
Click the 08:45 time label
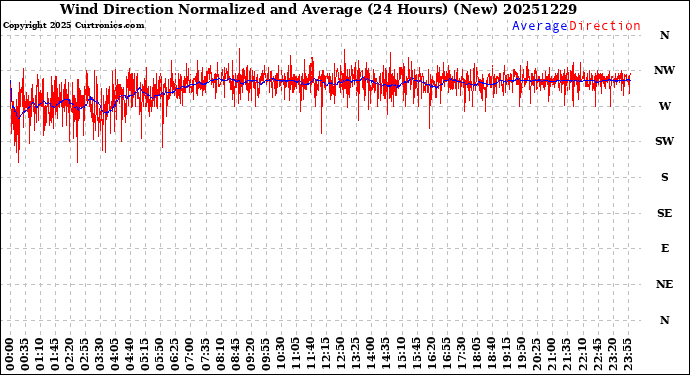point(235,354)
